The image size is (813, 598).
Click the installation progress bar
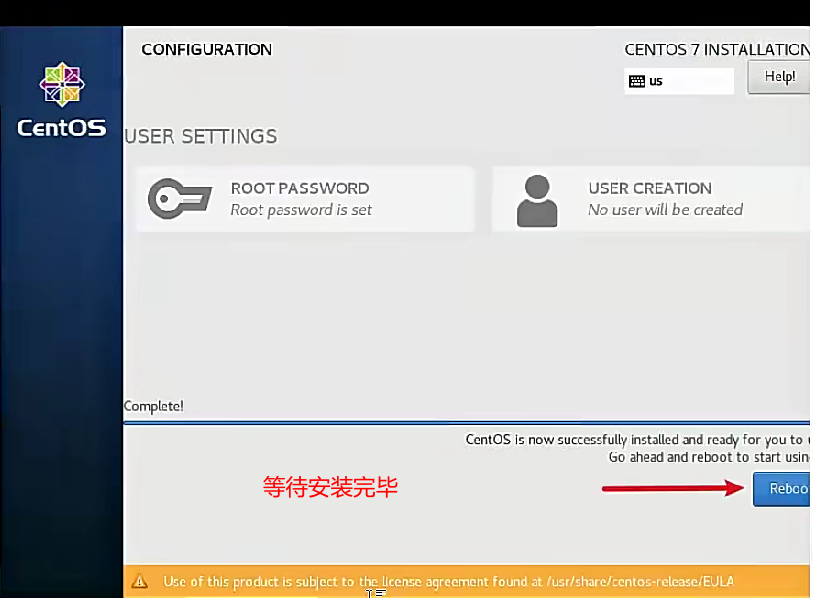(467, 423)
